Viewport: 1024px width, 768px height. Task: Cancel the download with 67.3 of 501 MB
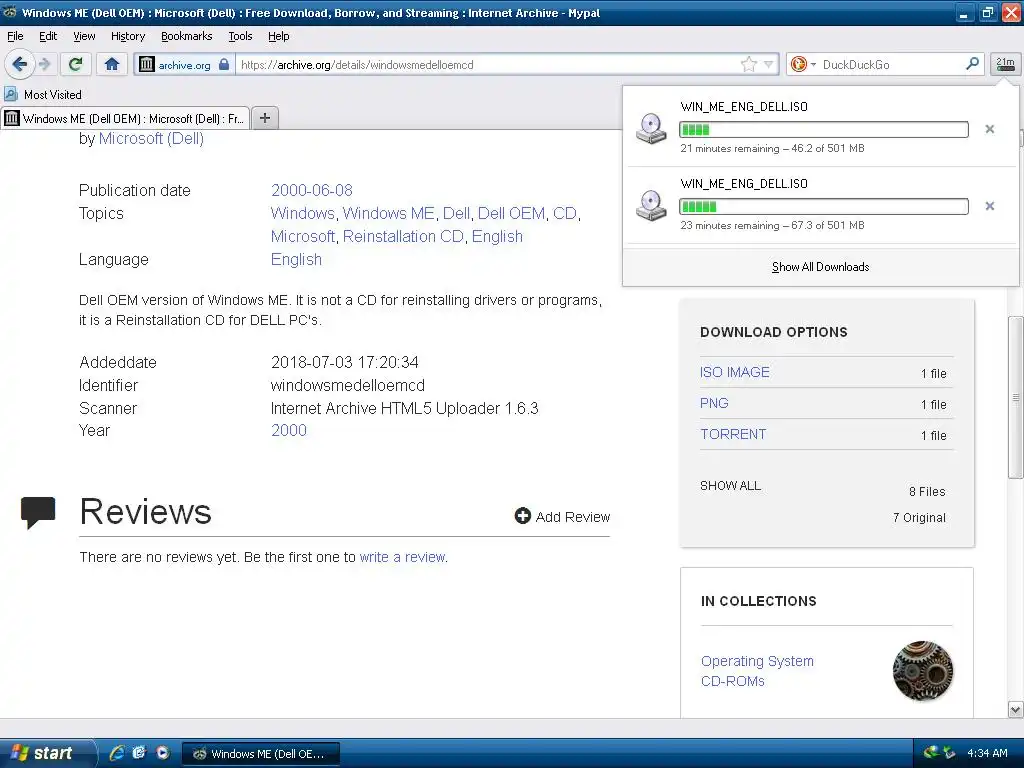tap(990, 206)
